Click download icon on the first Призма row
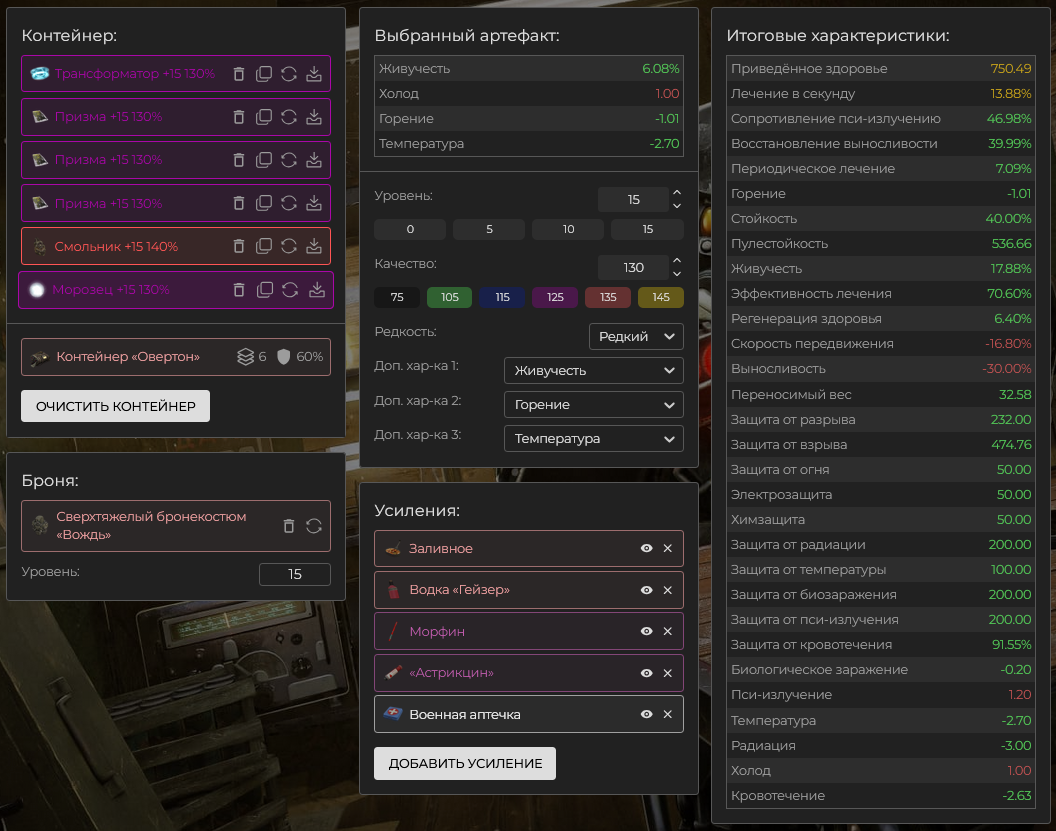This screenshot has height=831, width=1056. tap(314, 117)
